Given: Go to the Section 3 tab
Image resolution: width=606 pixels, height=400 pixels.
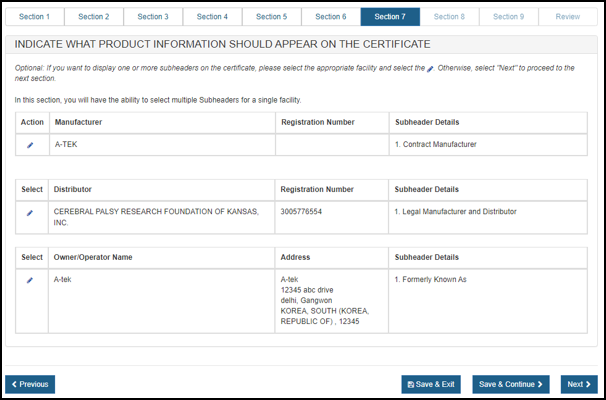Looking at the screenshot, I should click(153, 17).
